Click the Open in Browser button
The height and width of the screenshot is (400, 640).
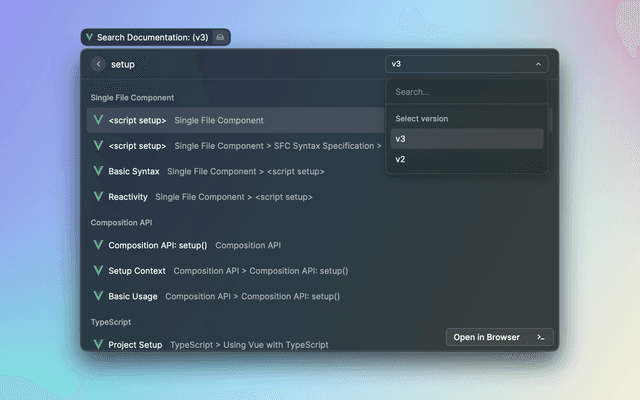(487, 337)
